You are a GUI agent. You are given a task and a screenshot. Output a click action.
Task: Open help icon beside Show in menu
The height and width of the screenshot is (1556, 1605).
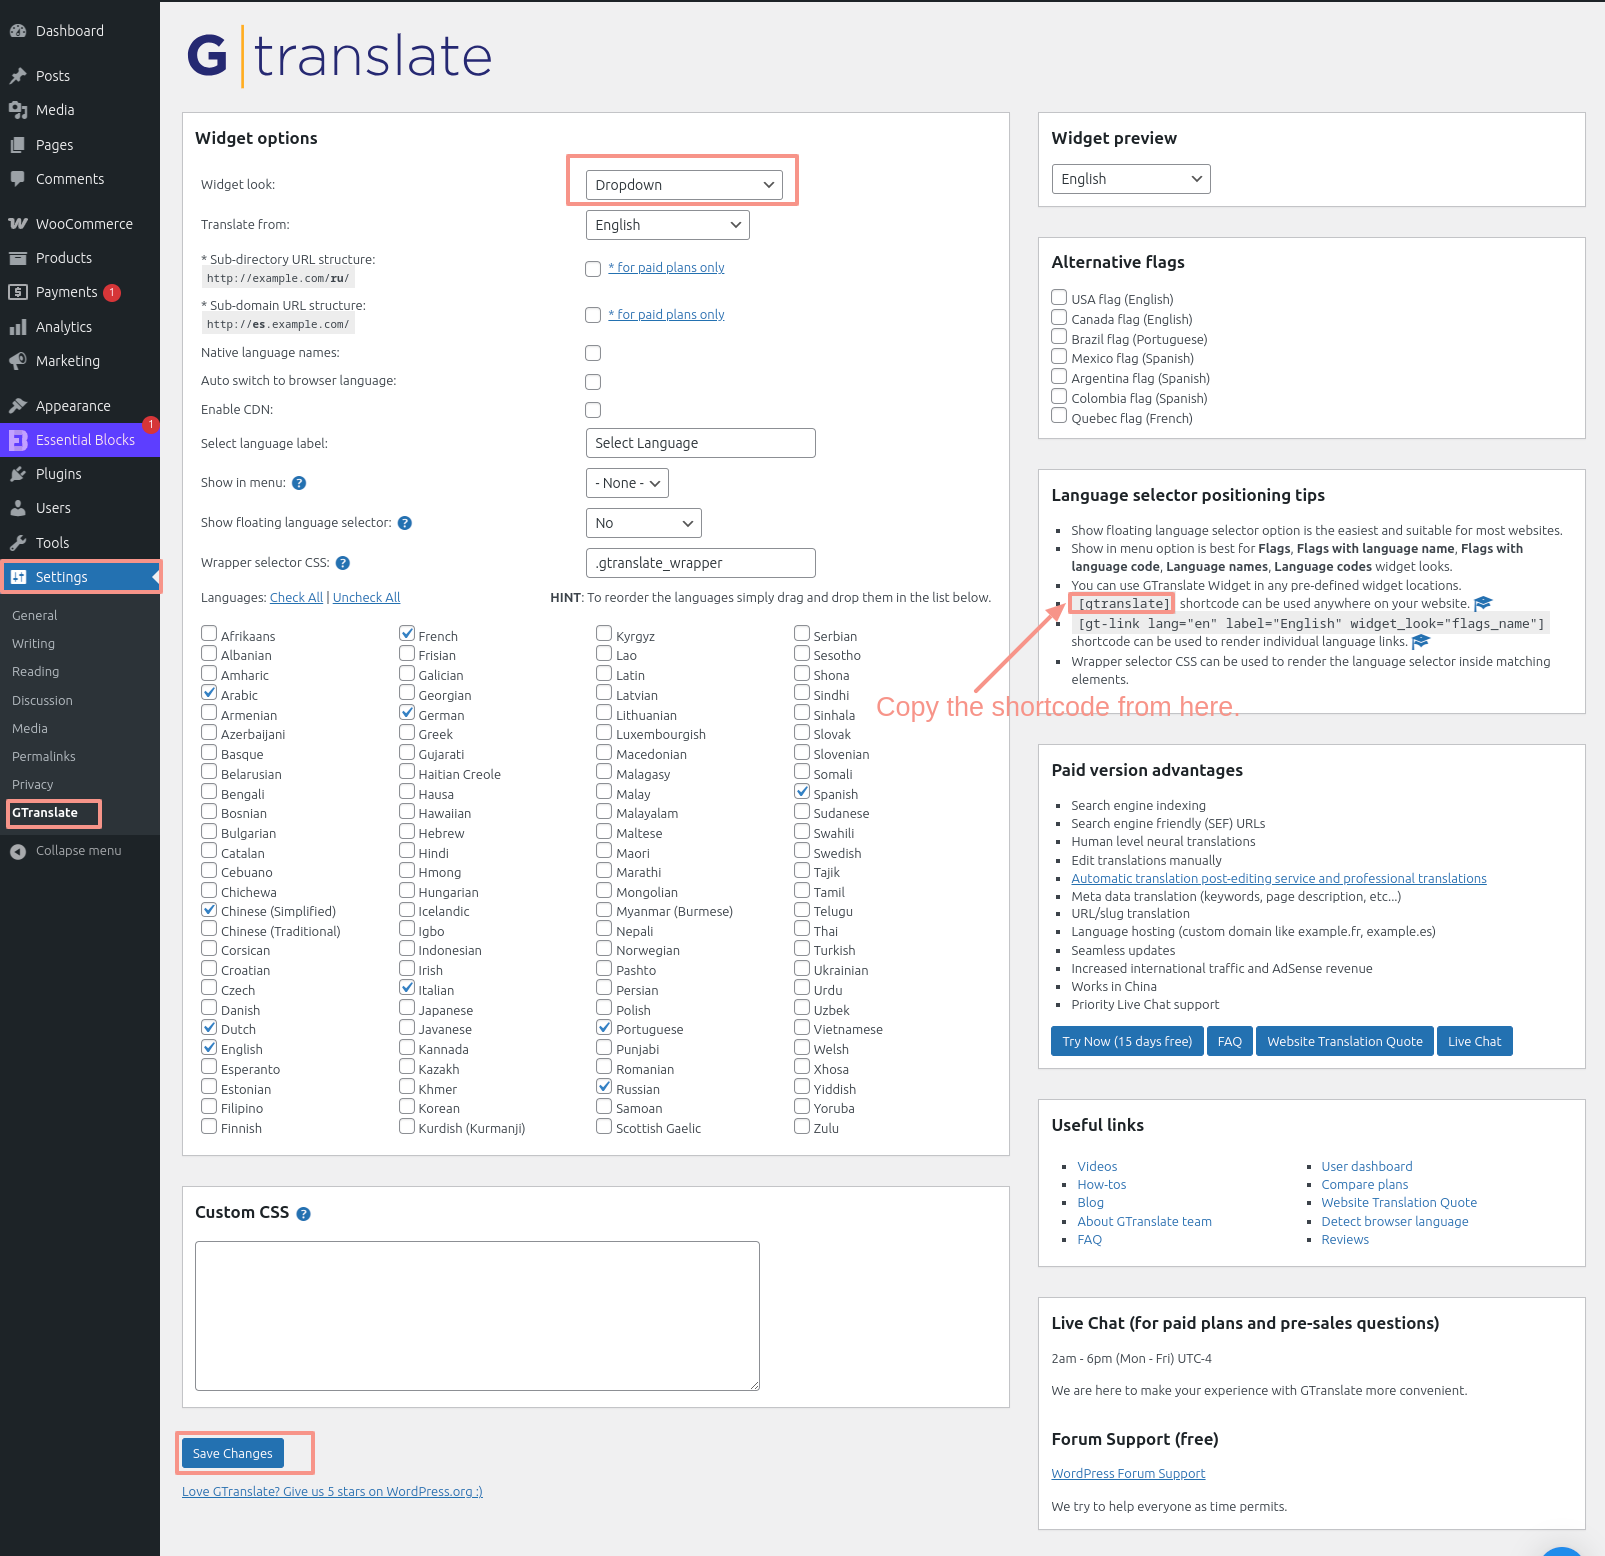coord(299,483)
